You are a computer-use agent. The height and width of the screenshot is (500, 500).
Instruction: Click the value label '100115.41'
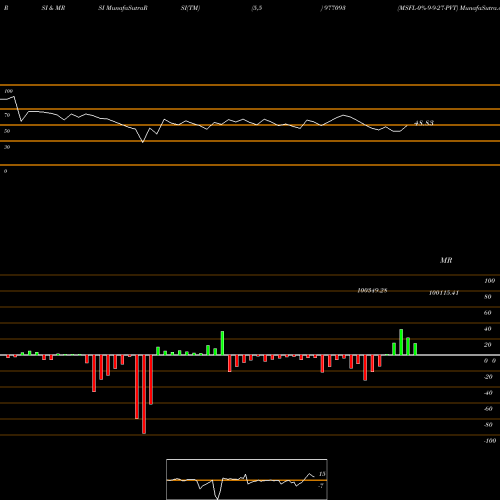pos(444,293)
